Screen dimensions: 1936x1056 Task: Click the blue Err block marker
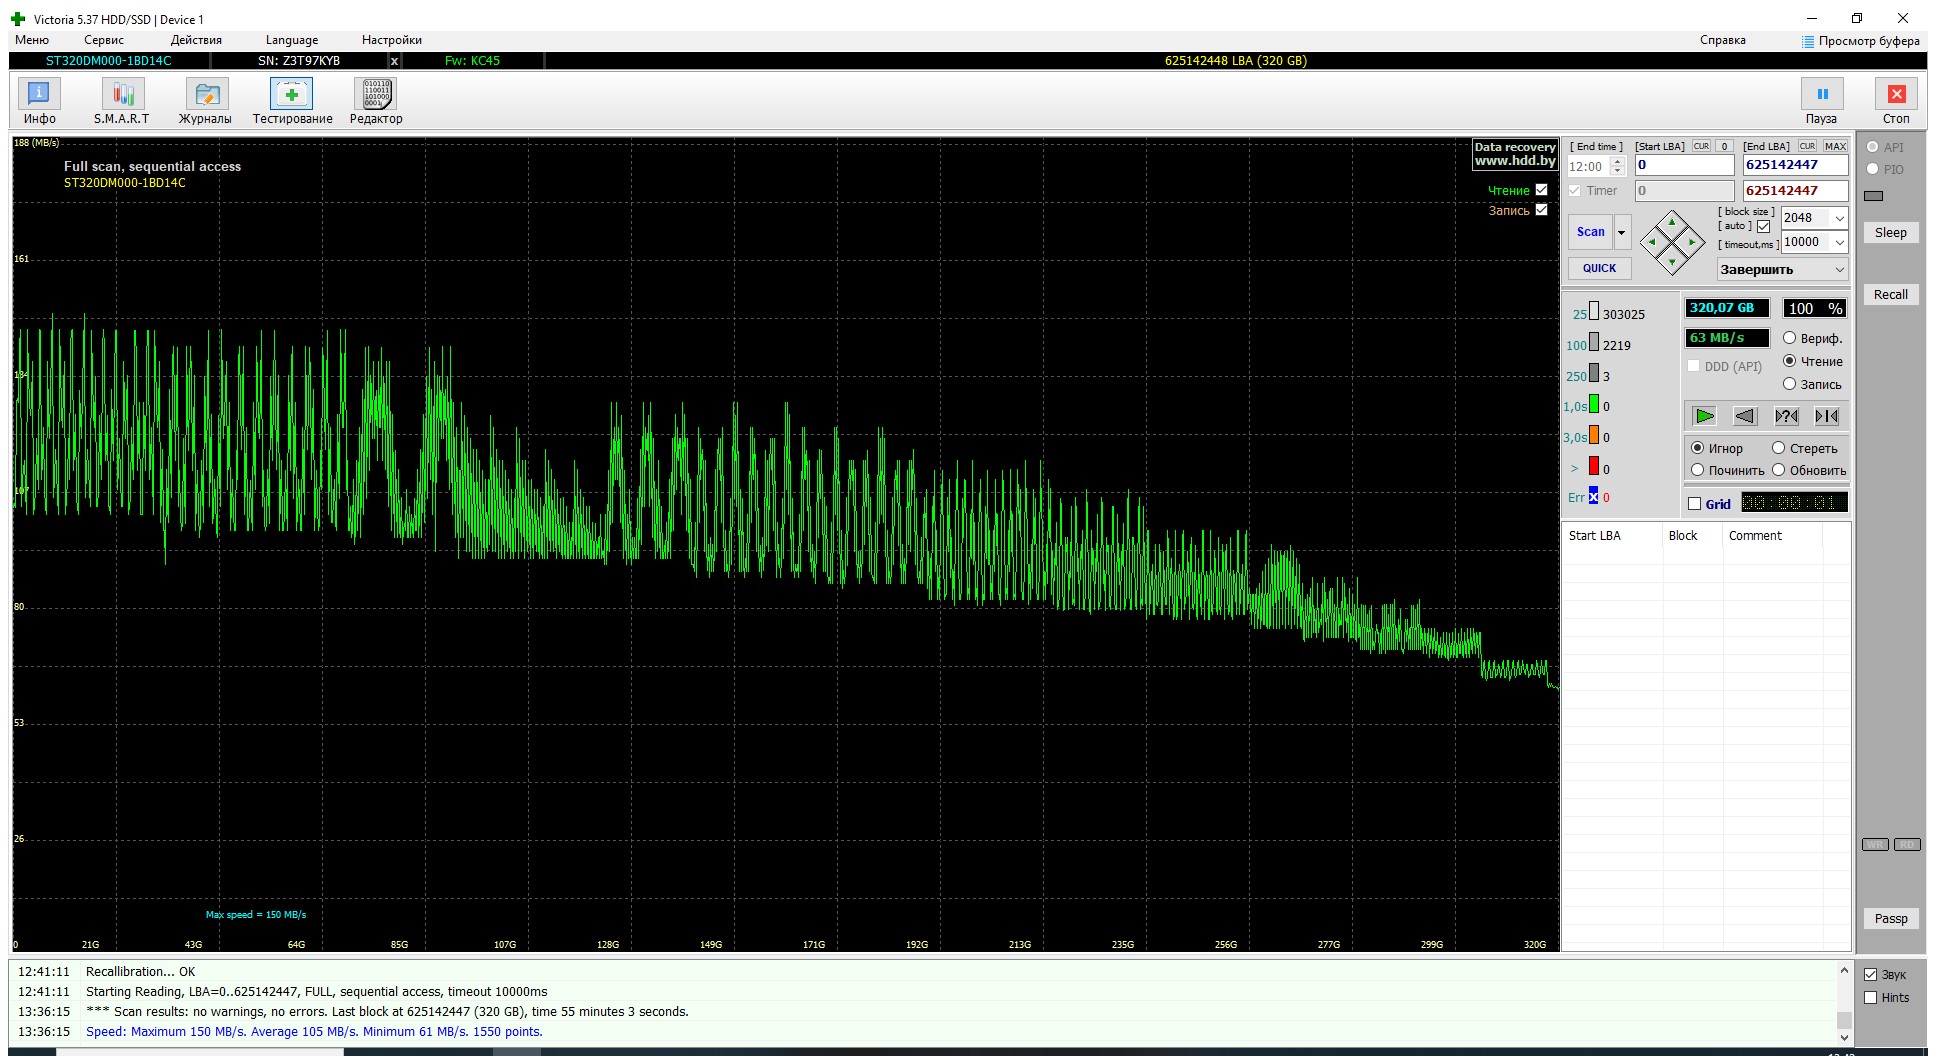point(1593,497)
